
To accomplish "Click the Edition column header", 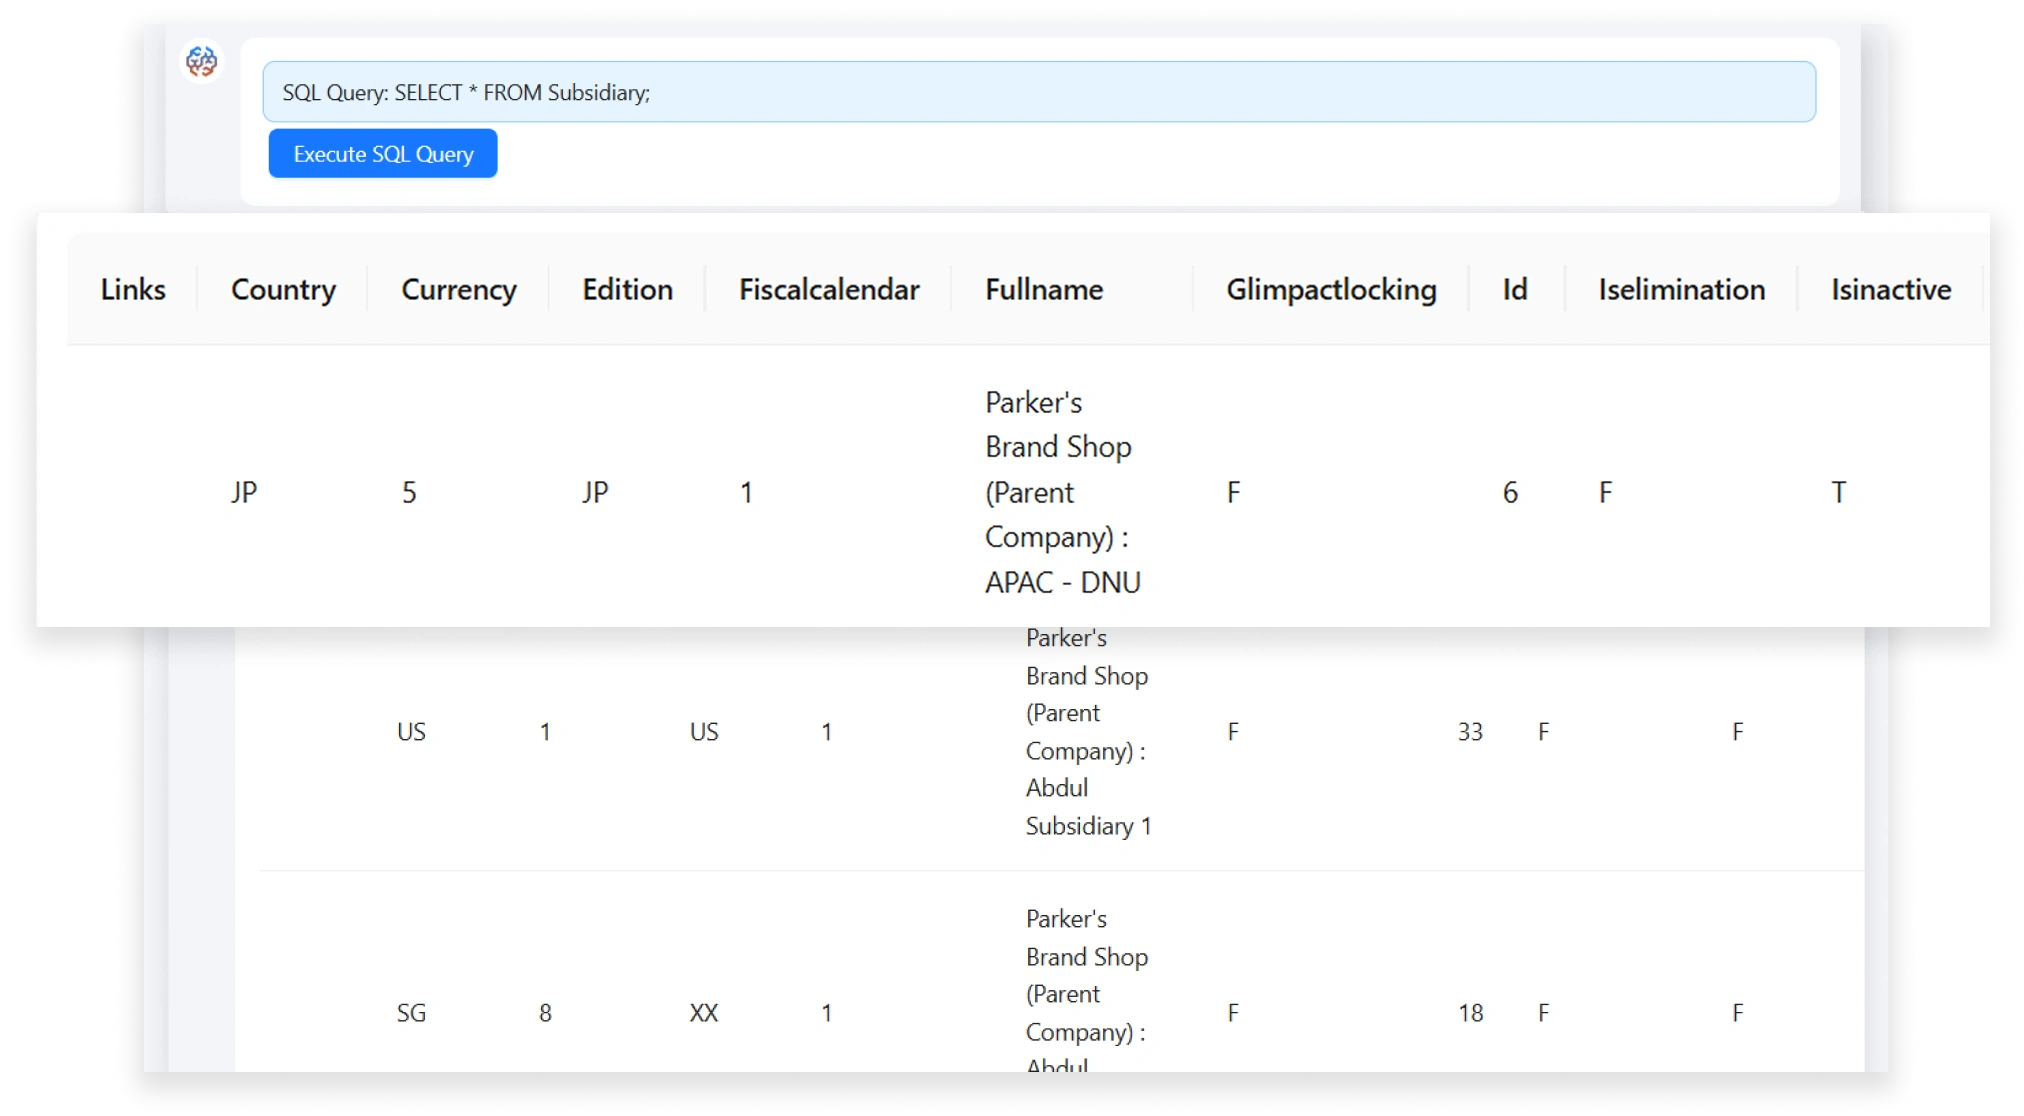I will pyautogui.click(x=628, y=290).
